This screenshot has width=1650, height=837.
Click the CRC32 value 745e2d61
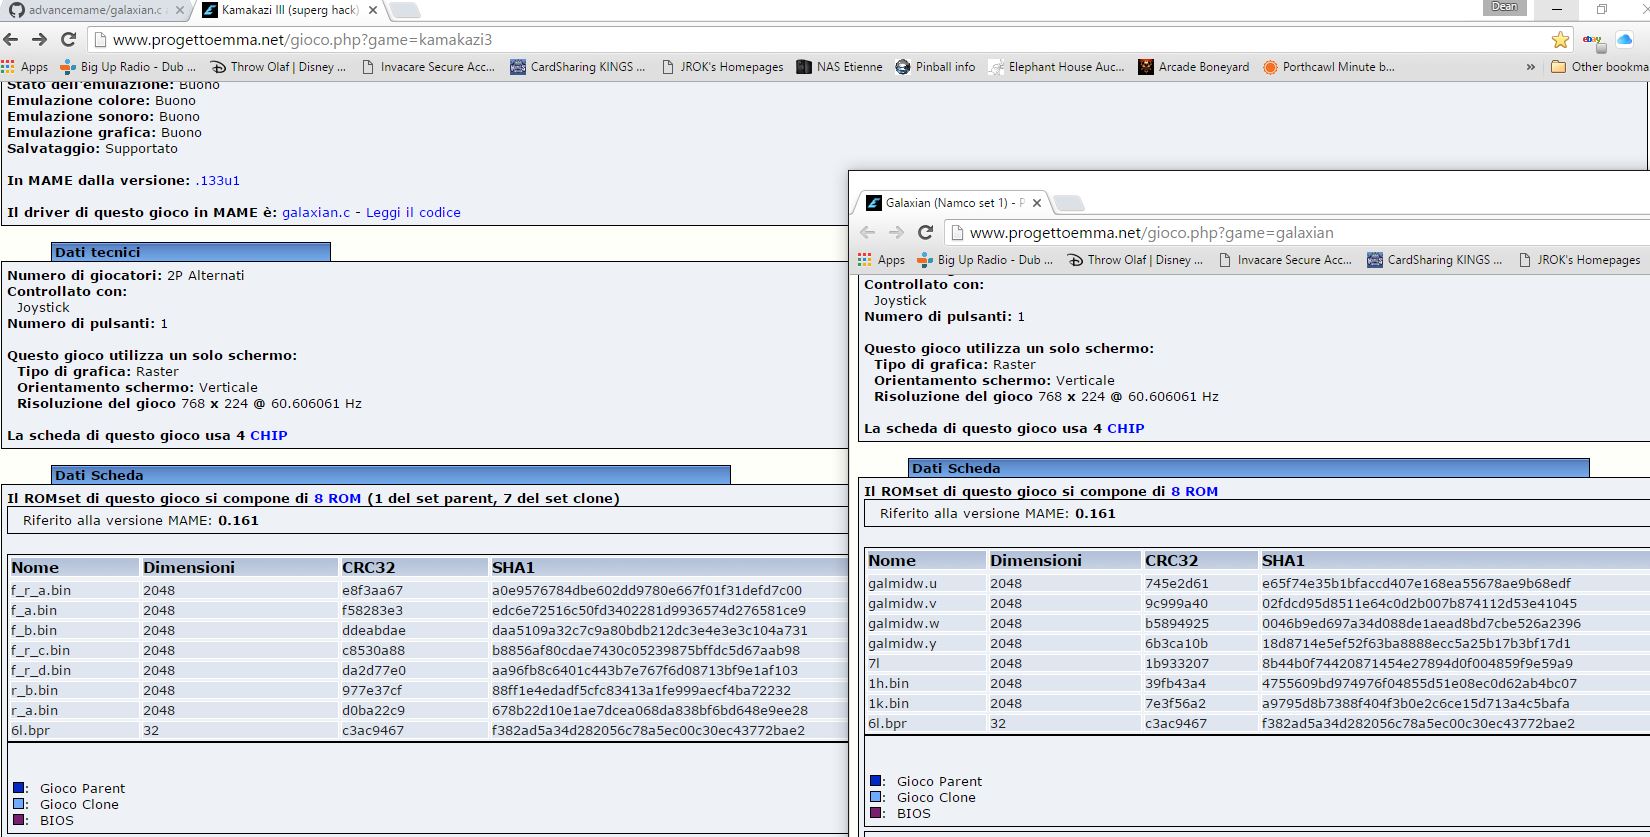(1176, 584)
